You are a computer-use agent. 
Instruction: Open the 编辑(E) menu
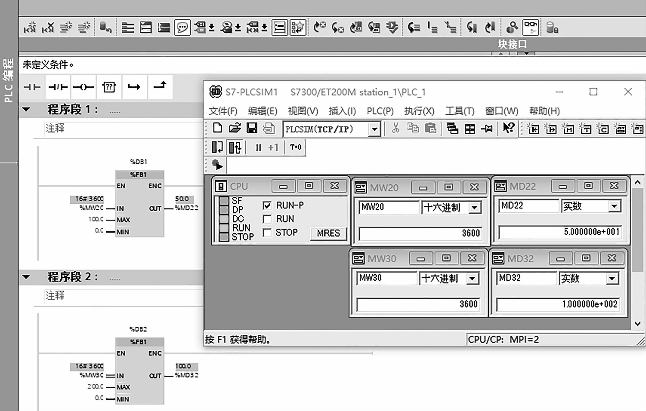coord(262,111)
